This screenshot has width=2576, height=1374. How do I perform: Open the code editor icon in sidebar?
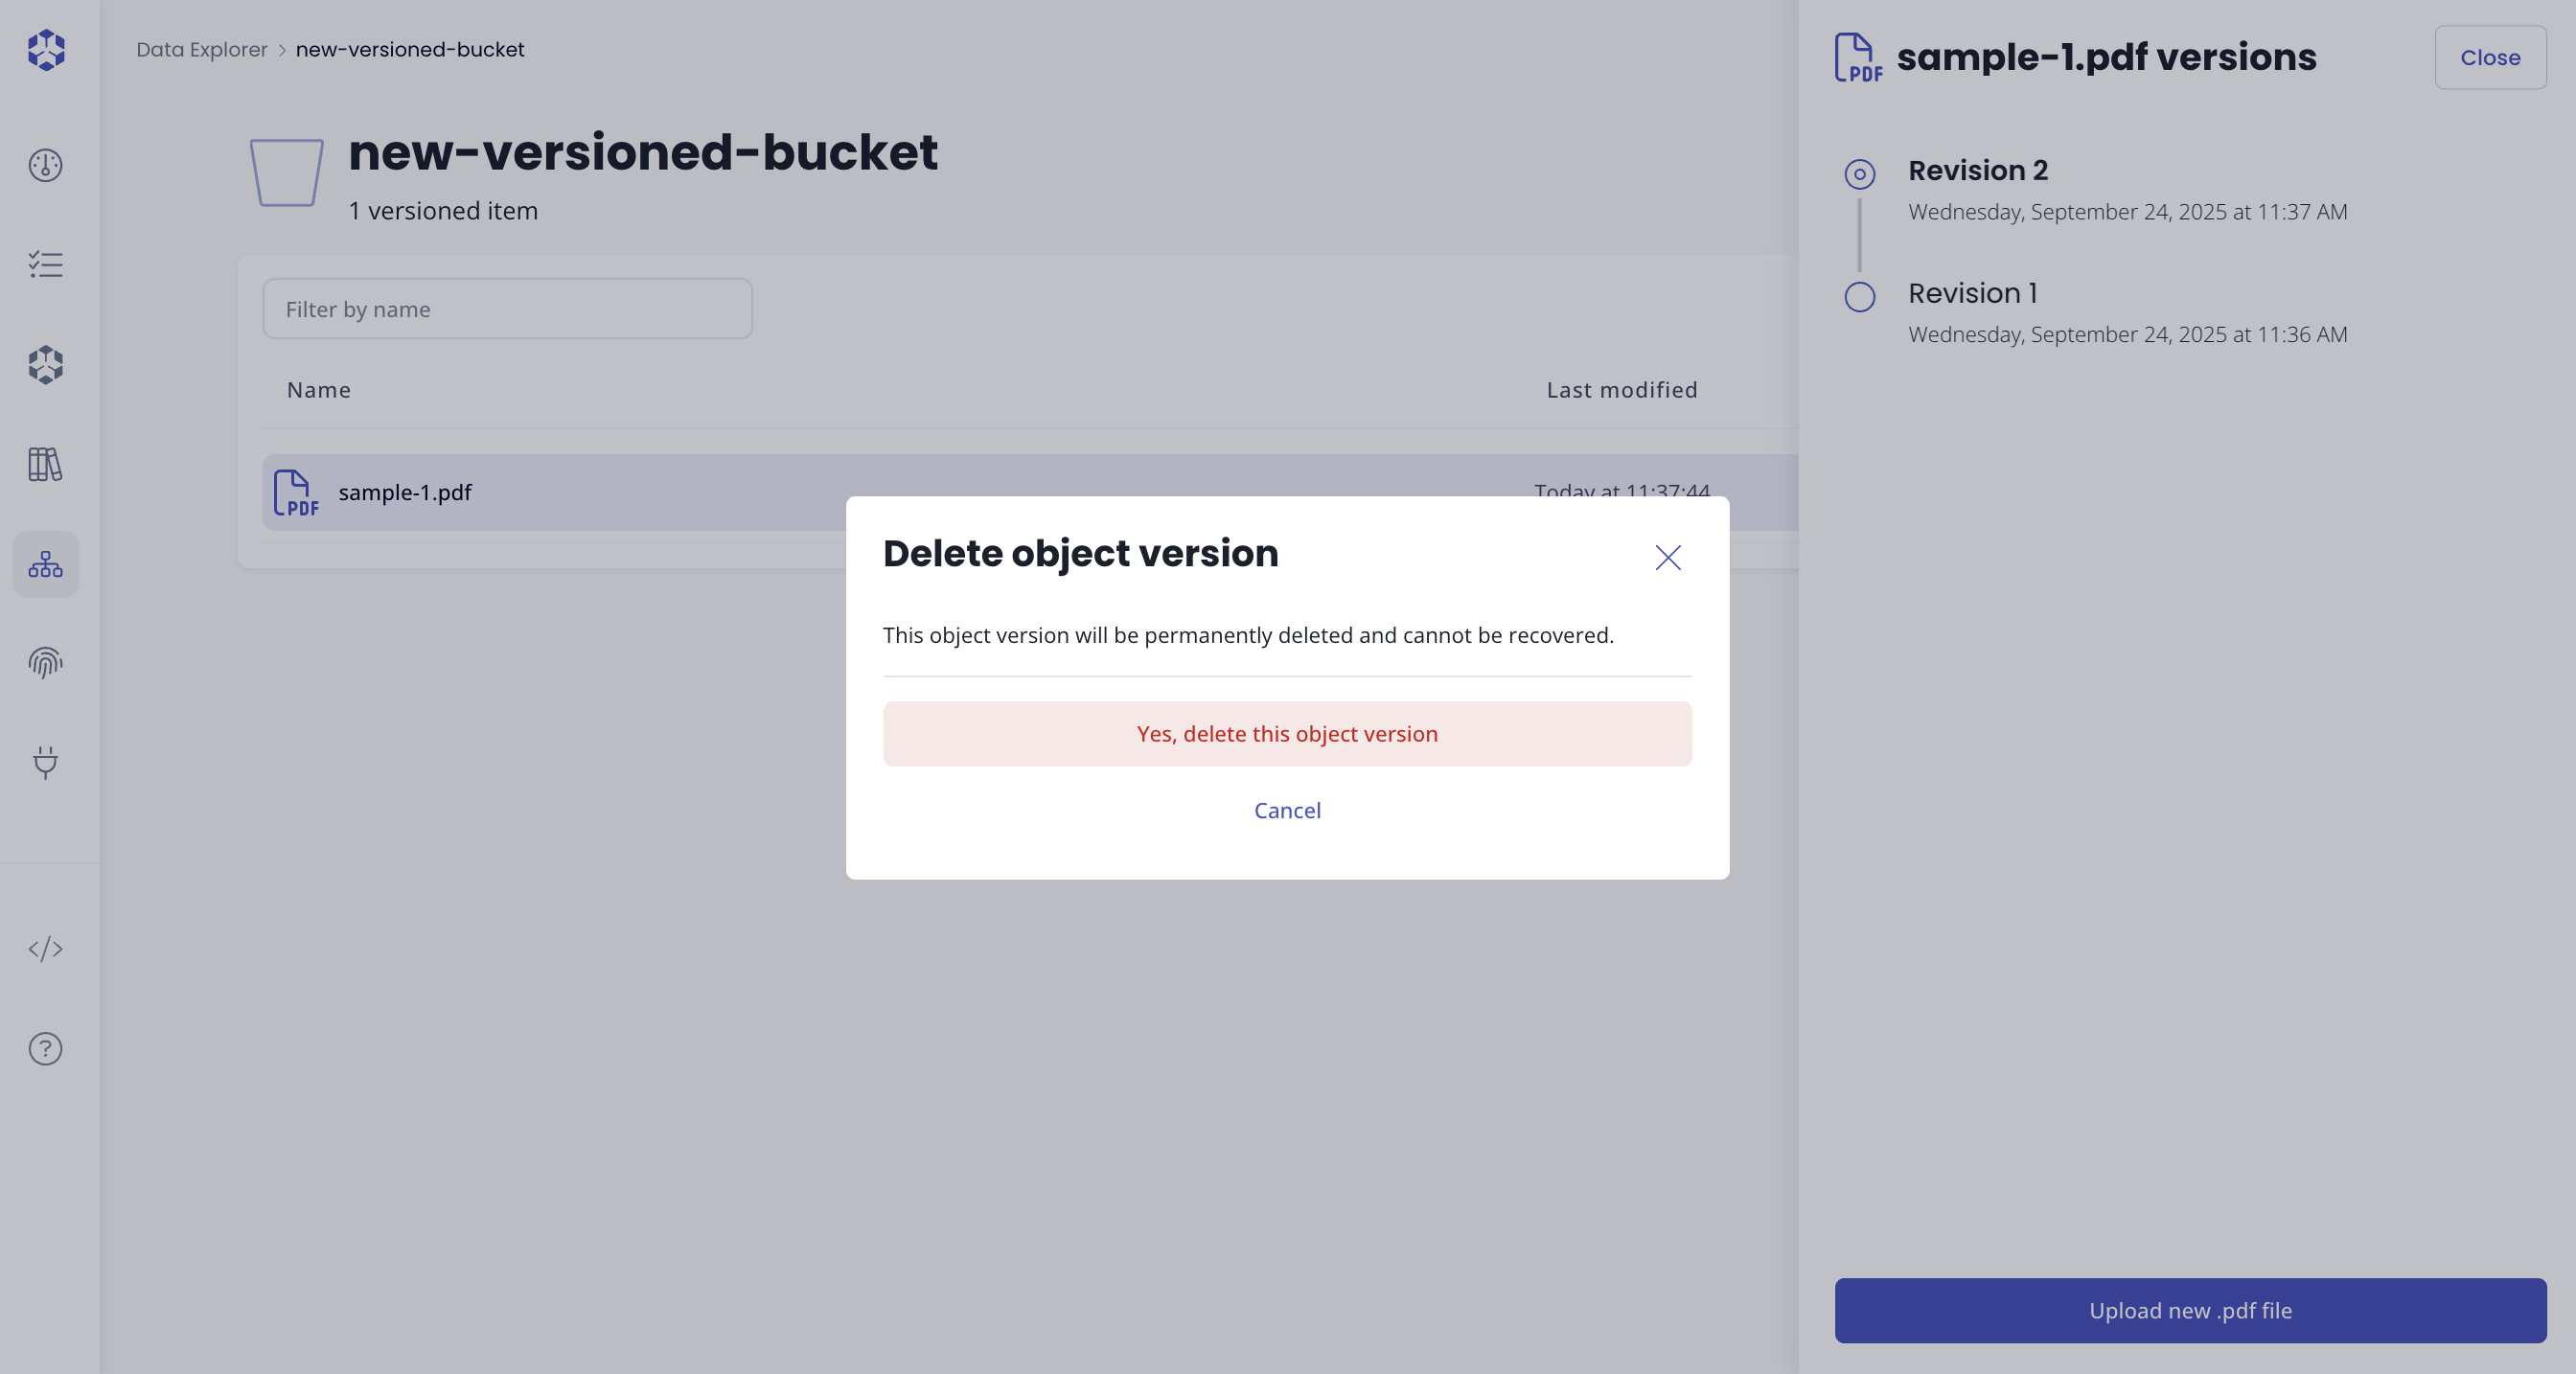click(x=45, y=950)
